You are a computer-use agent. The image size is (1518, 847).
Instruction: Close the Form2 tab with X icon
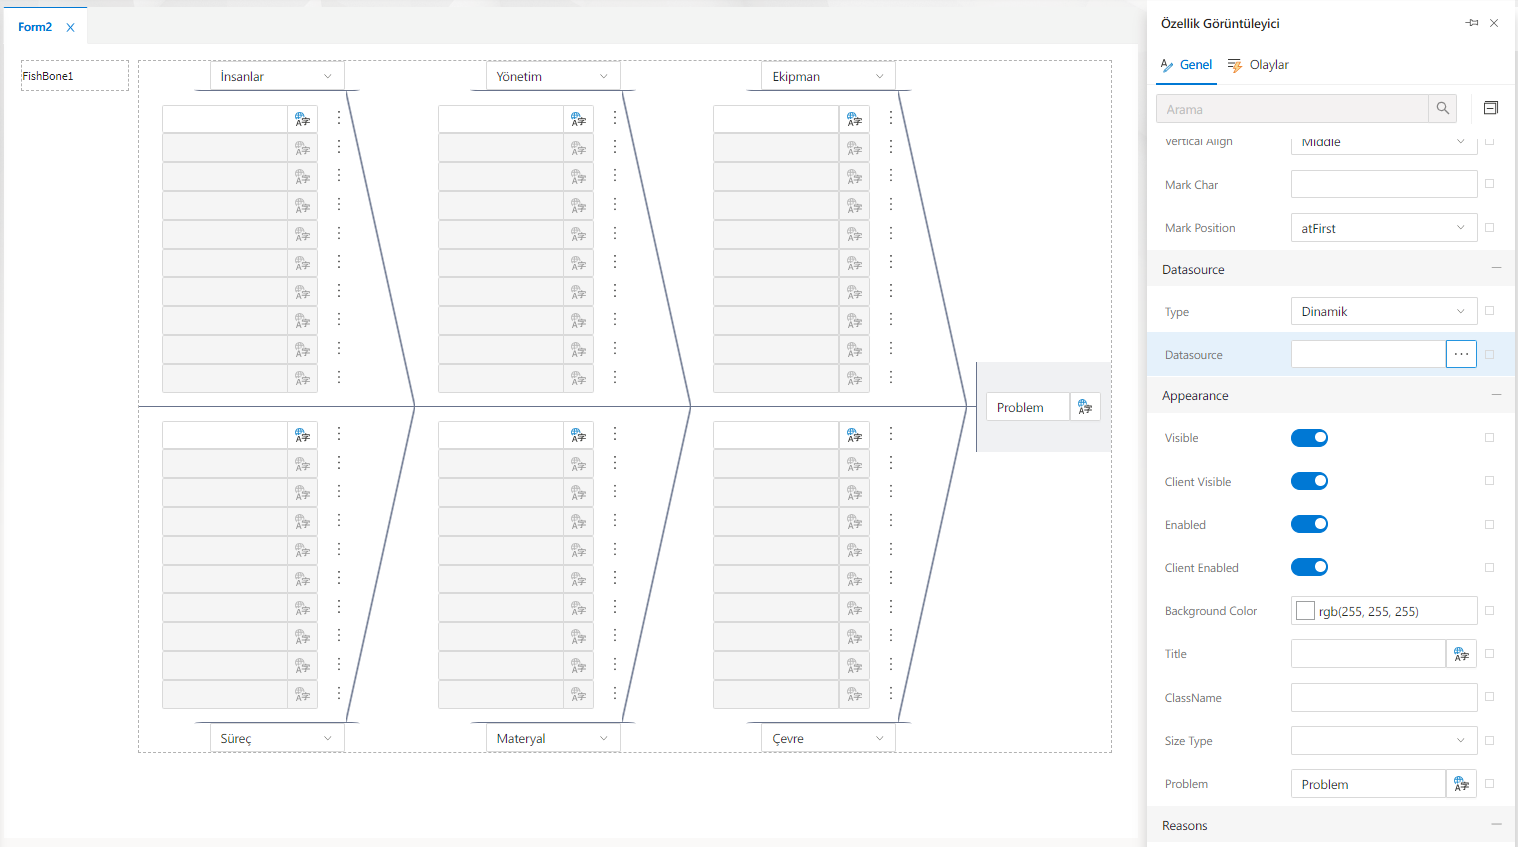point(70,28)
